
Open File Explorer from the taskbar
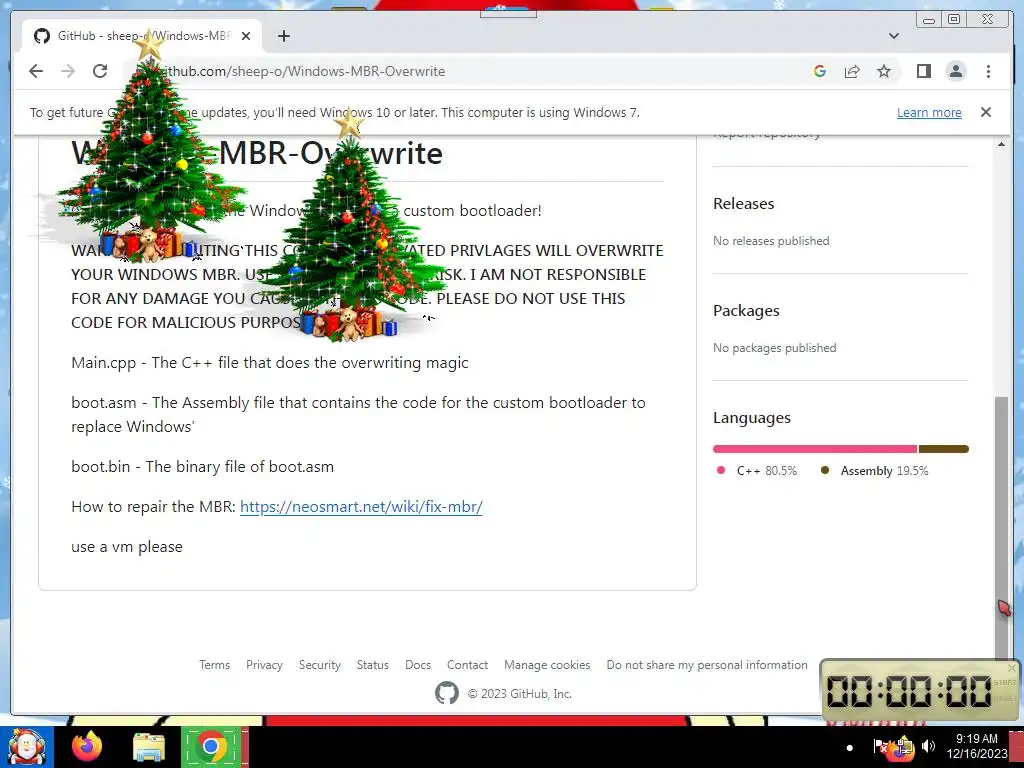[x=148, y=747]
